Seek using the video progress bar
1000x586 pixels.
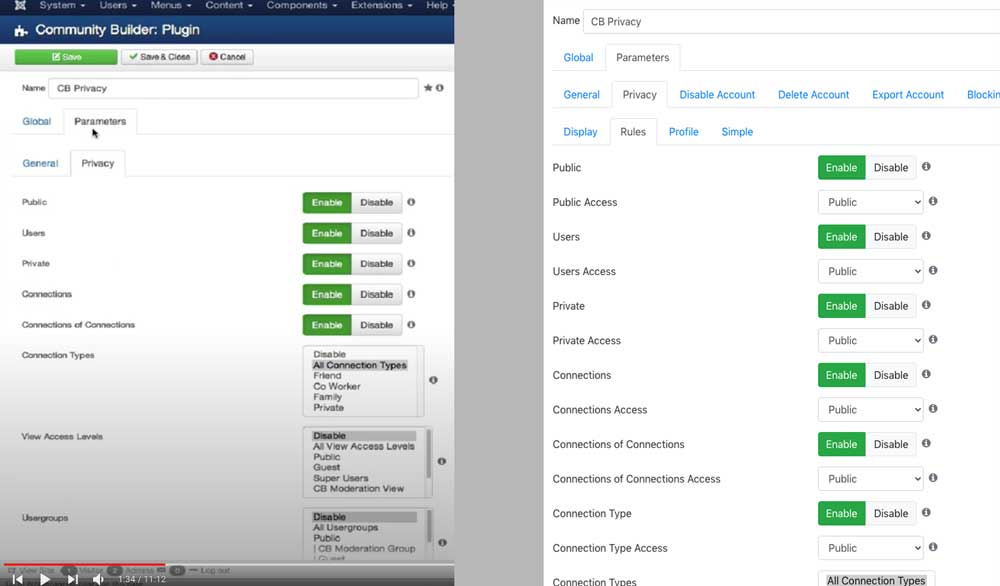(228, 564)
